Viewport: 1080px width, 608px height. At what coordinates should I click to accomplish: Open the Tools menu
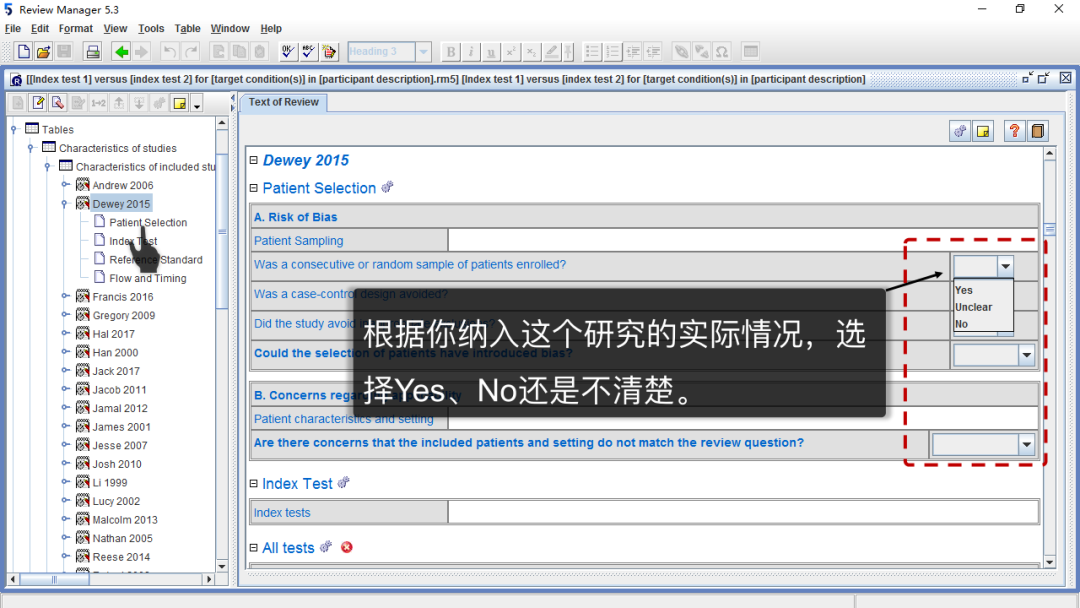click(151, 28)
